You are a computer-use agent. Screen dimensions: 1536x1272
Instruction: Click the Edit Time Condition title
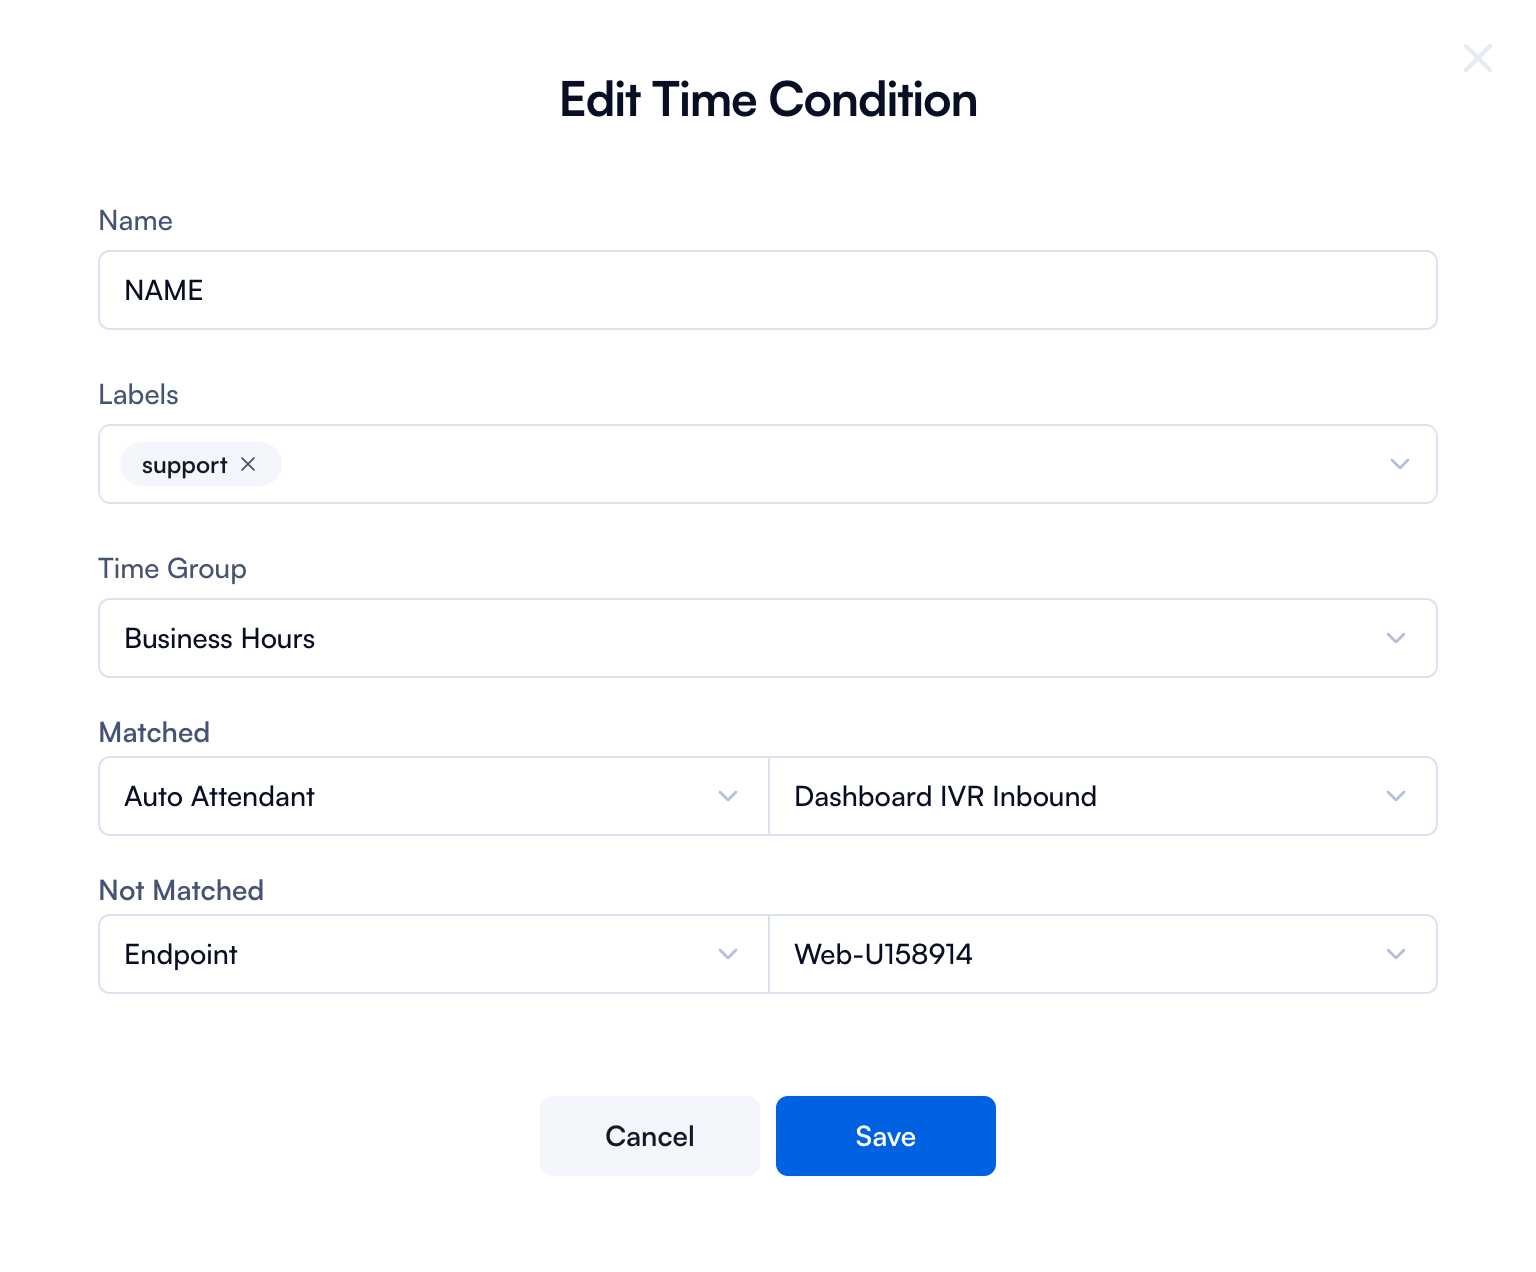768,99
